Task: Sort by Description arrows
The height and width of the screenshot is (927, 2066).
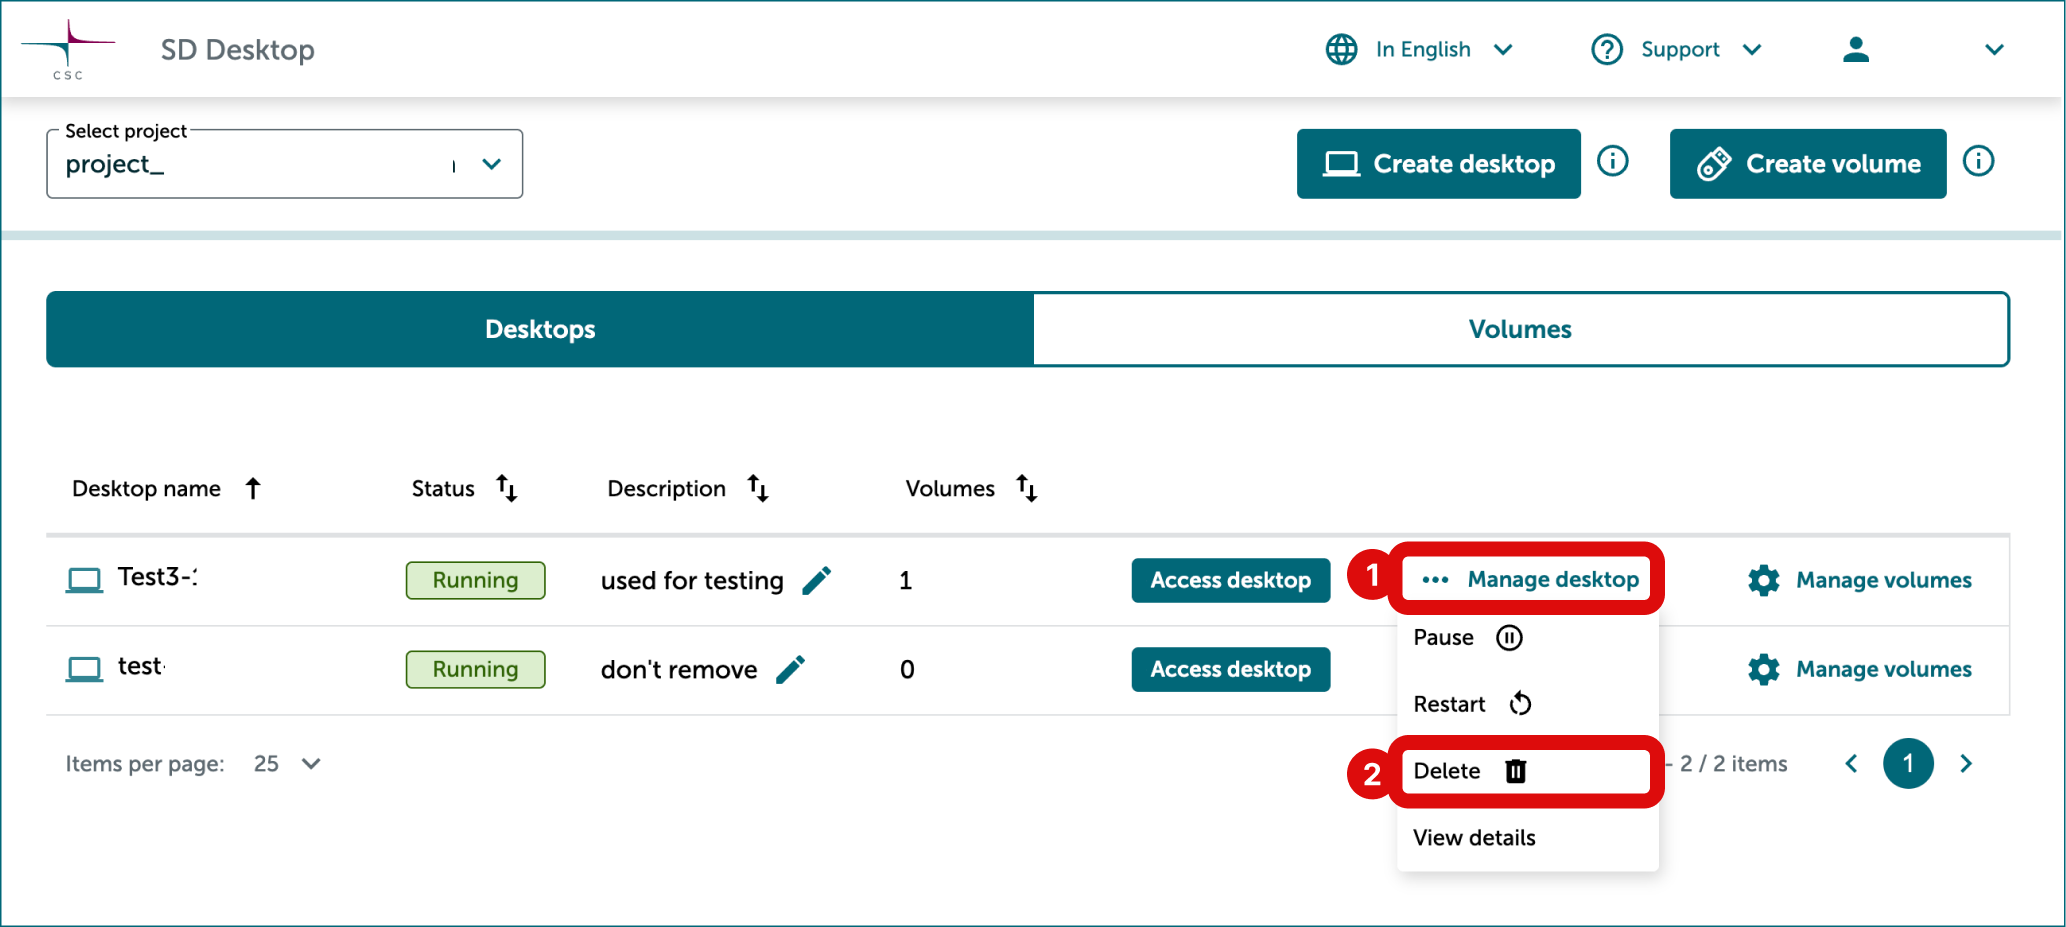Action: point(758,488)
